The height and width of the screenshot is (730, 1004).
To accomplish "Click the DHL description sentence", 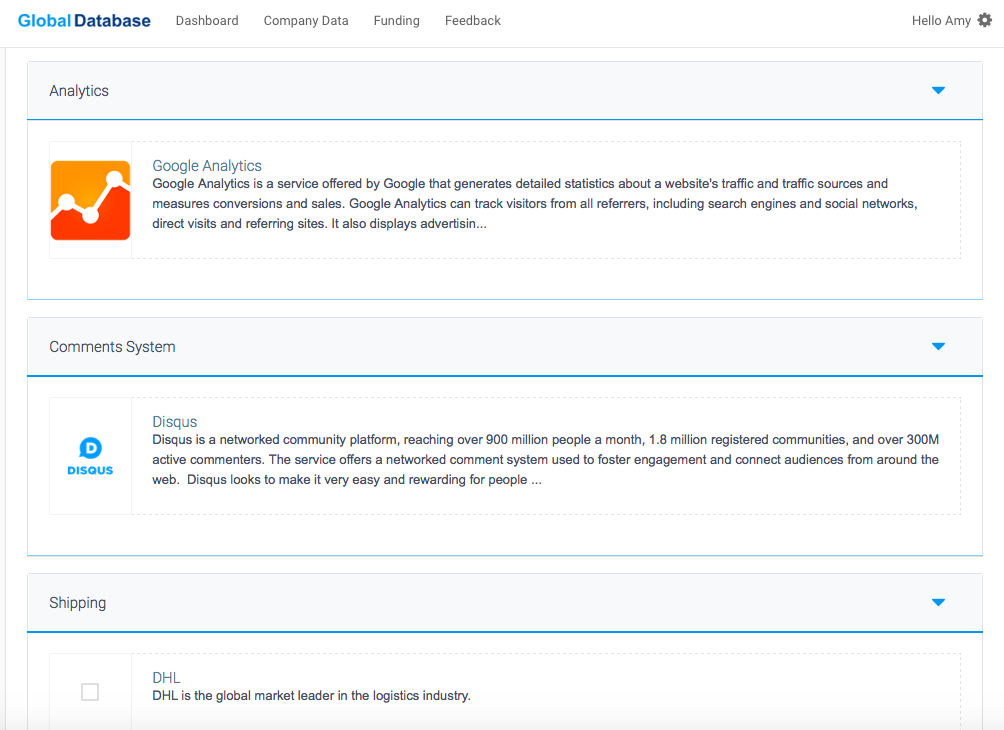I will tap(311, 695).
